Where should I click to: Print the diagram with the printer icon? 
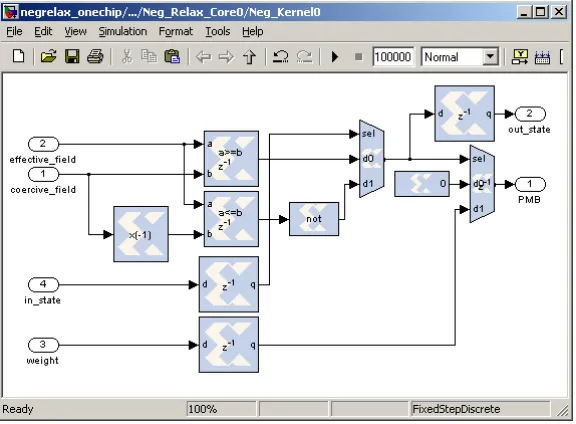[x=95, y=57]
